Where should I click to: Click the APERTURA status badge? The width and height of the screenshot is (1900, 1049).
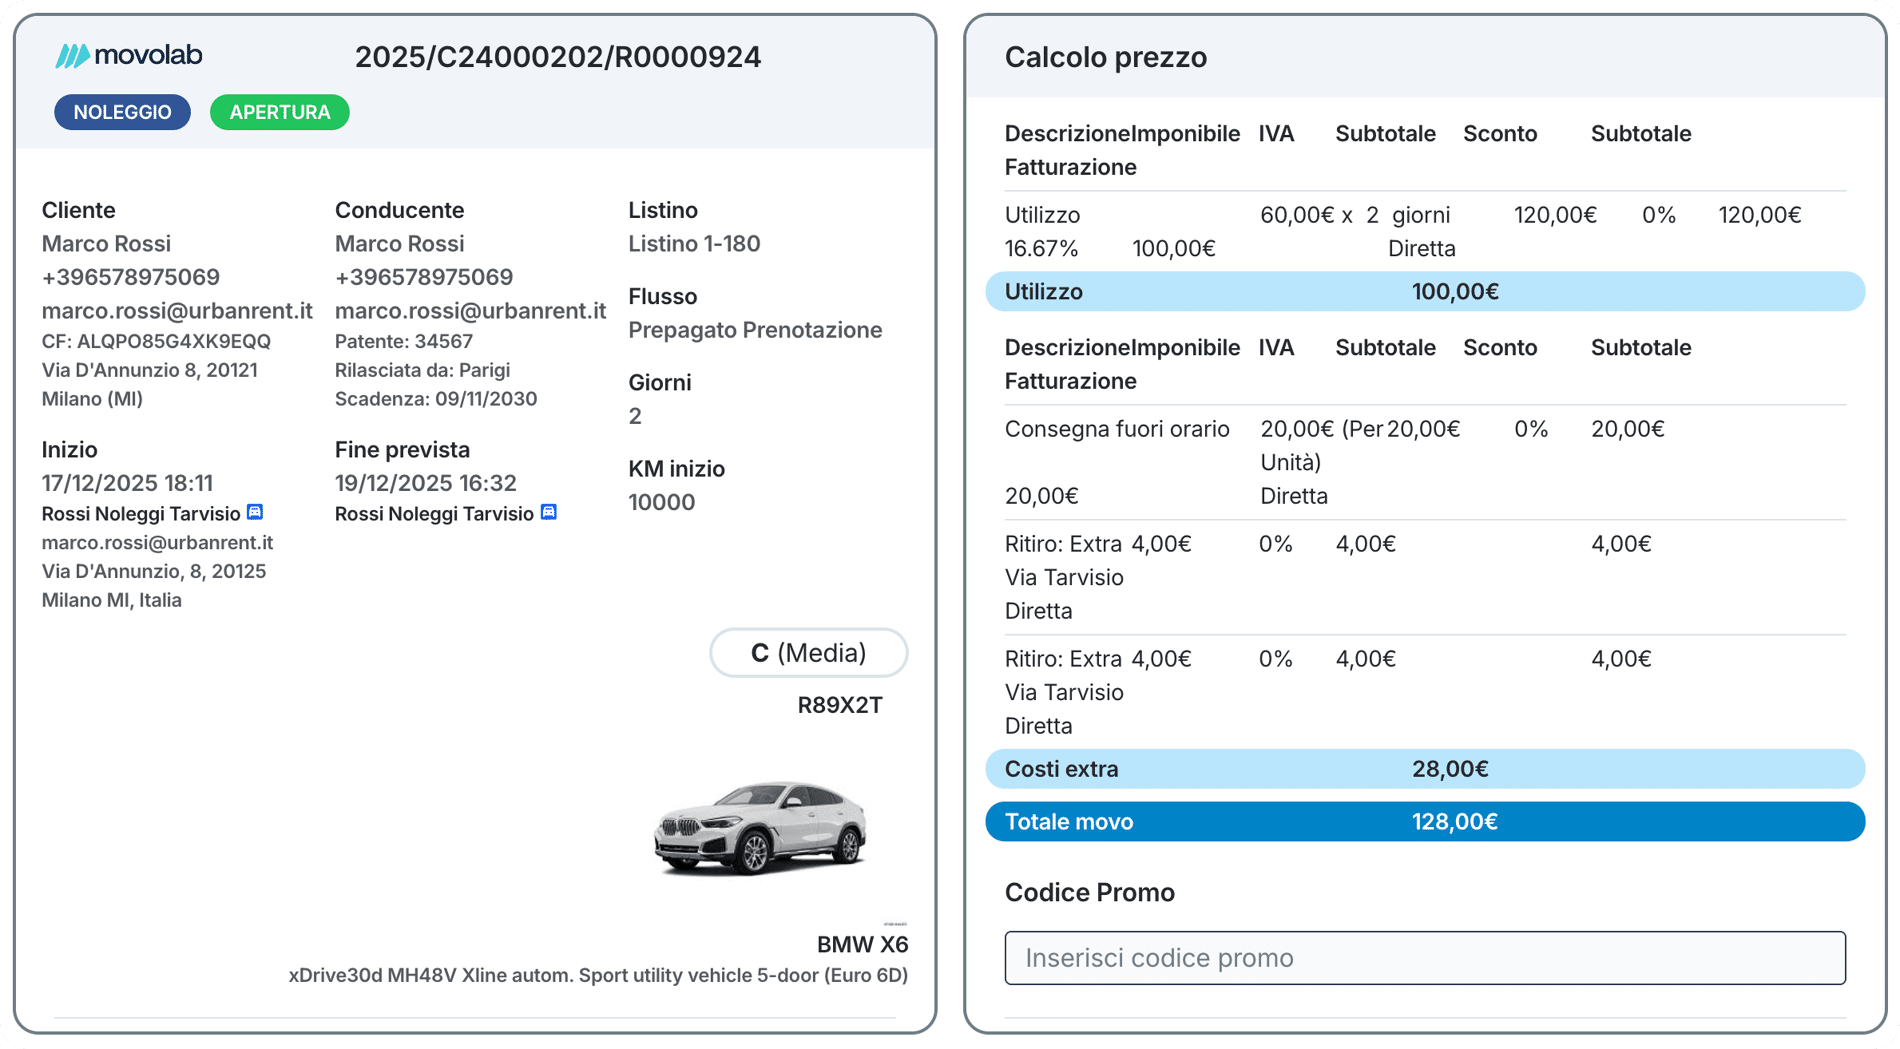[x=279, y=112]
